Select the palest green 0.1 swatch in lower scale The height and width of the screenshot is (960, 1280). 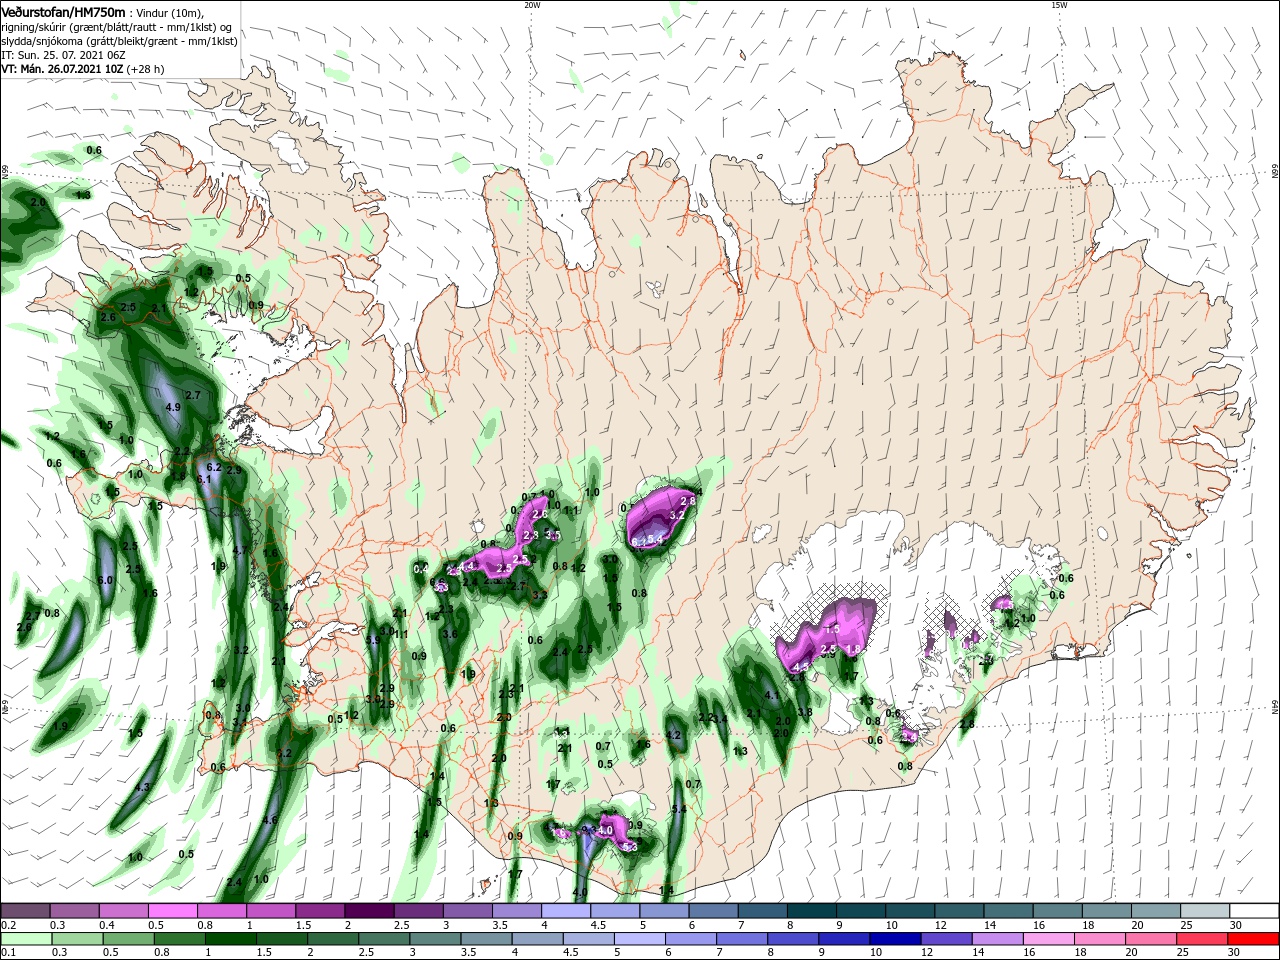(25, 939)
